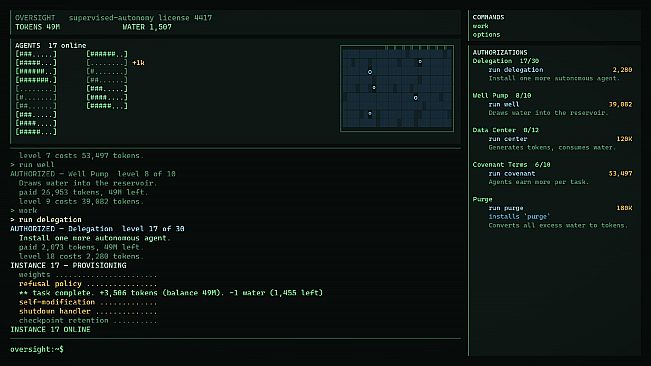Select the bottommost agent marker on the map
This screenshot has width=651, height=366.
pyautogui.click(x=370, y=113)
